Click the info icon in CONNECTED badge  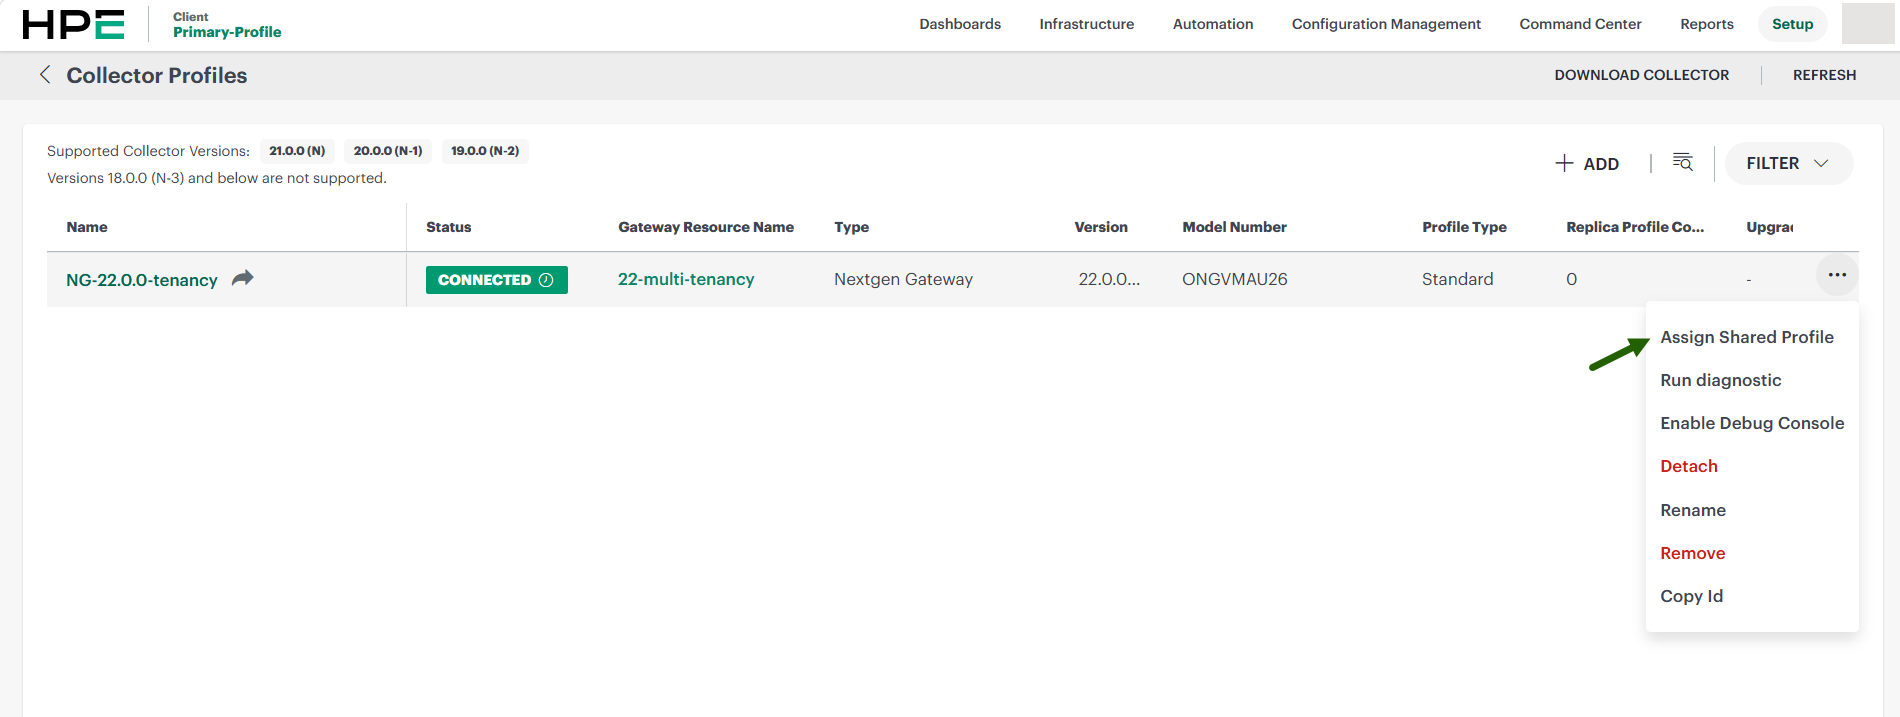[x=546, y=280]
